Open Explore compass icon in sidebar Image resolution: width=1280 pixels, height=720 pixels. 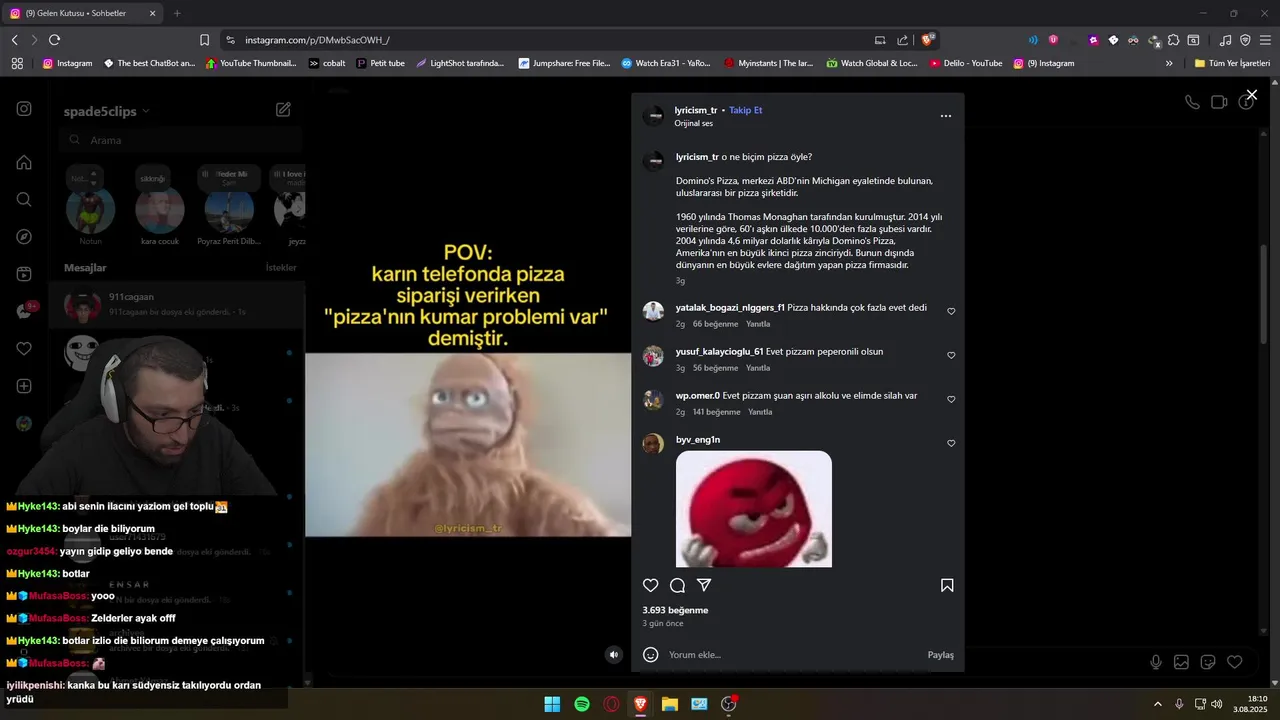(x=24, y=237)
